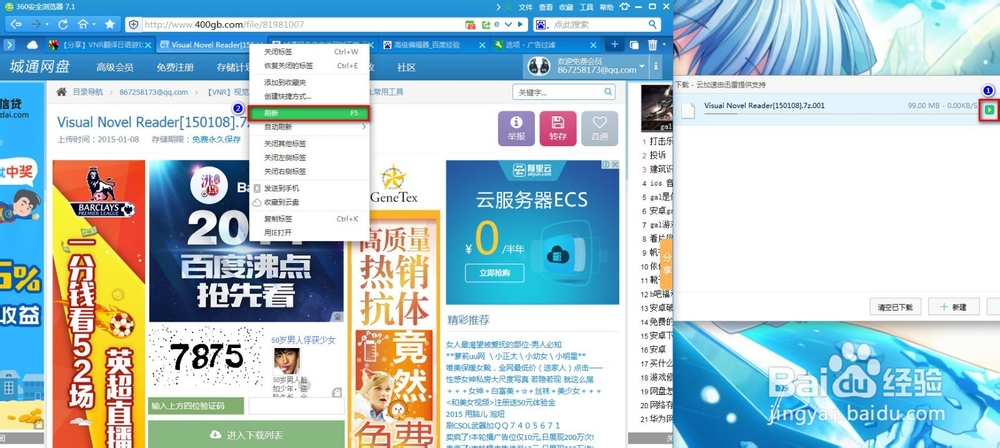Click the trash bin icon on tab bar
Screen dimensions: 1000x448
coord(652,45)
